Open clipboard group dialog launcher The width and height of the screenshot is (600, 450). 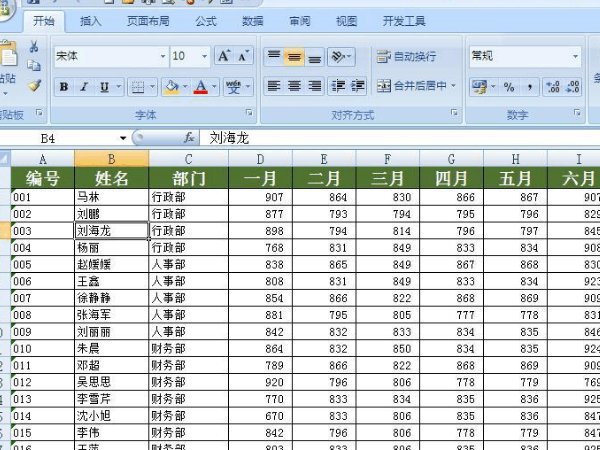(39, 112)
